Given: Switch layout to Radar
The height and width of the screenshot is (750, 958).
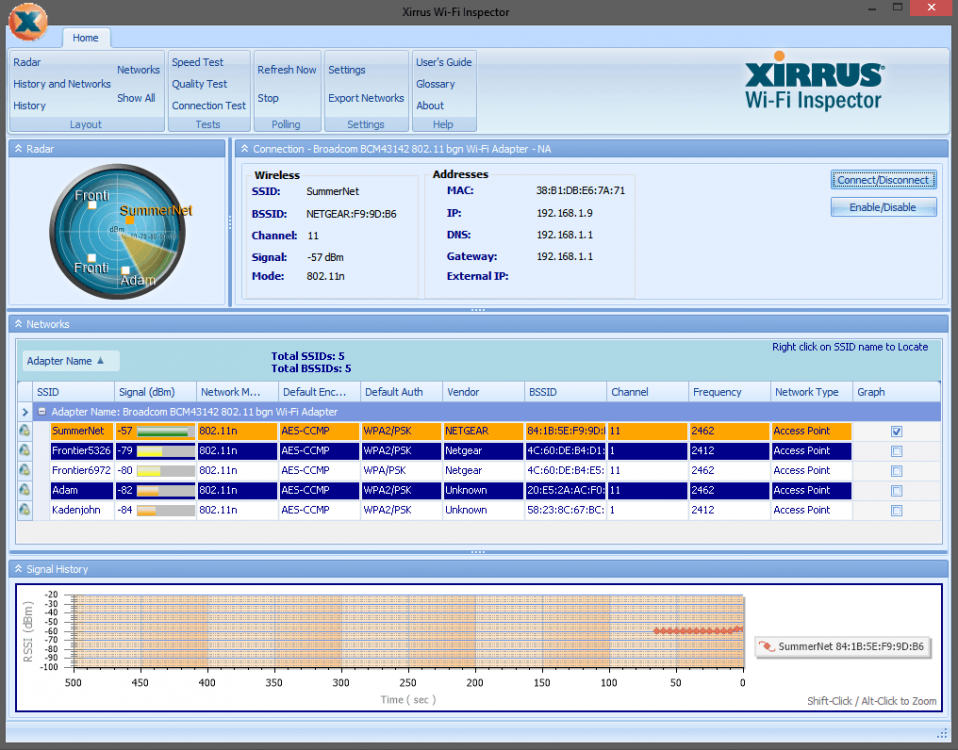Looking at the screenshot, I should (x=27, y=62).
